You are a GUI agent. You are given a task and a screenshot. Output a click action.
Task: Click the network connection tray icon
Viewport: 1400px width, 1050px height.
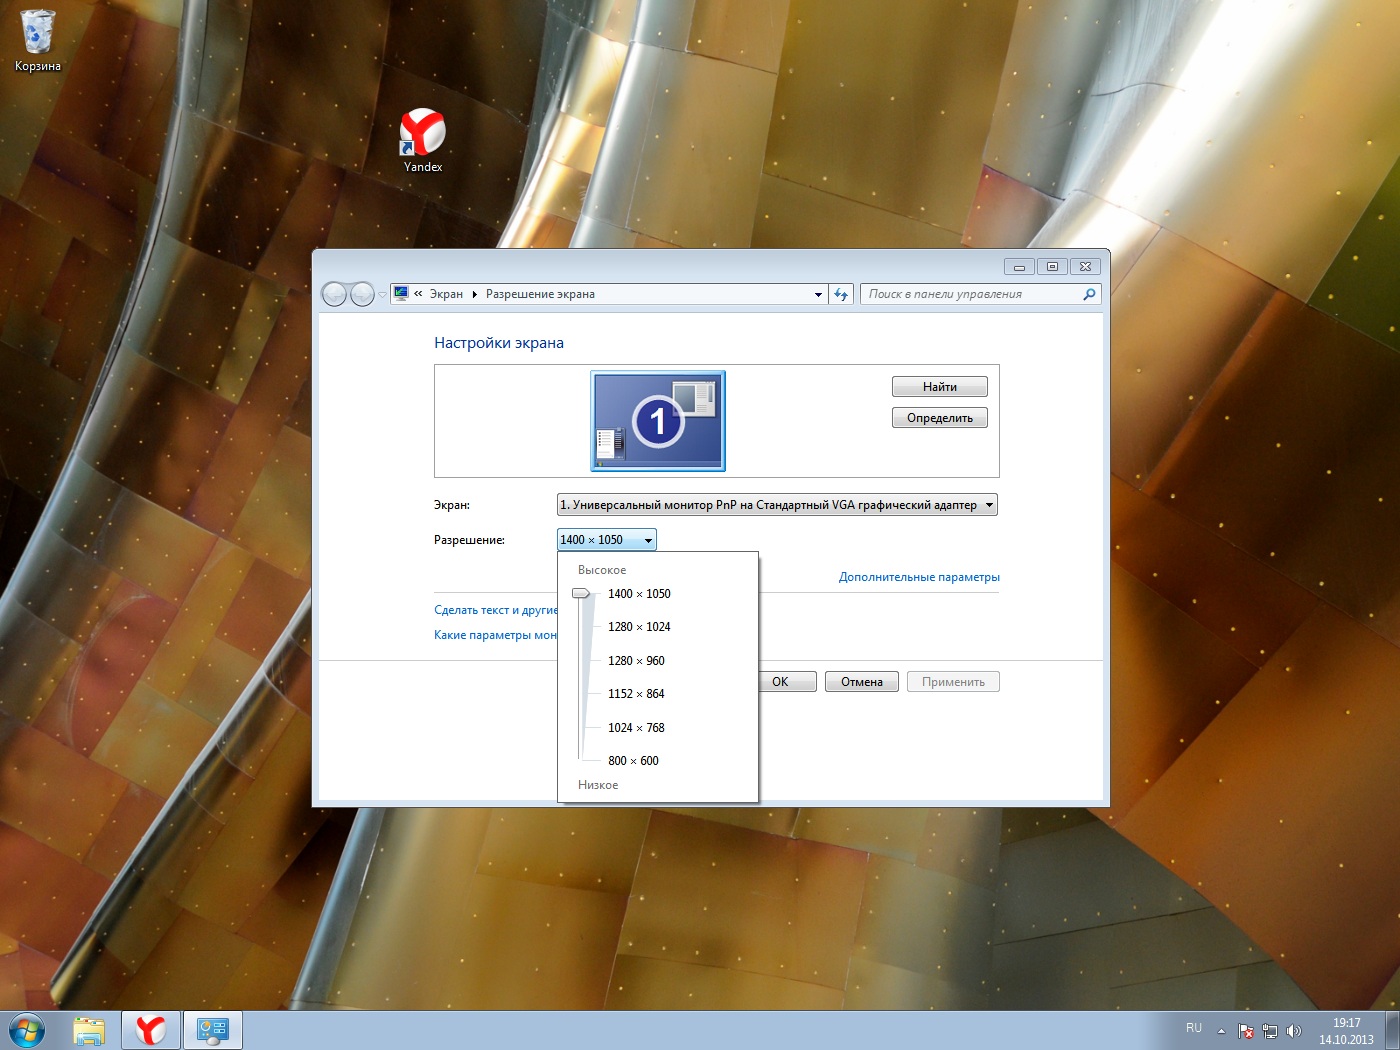coord(1270,1031)
